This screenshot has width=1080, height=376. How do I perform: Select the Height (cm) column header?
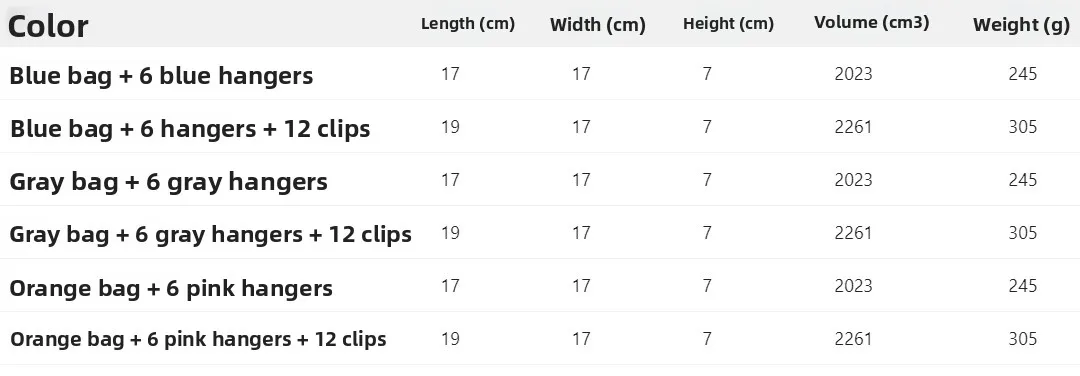(728, 24)
